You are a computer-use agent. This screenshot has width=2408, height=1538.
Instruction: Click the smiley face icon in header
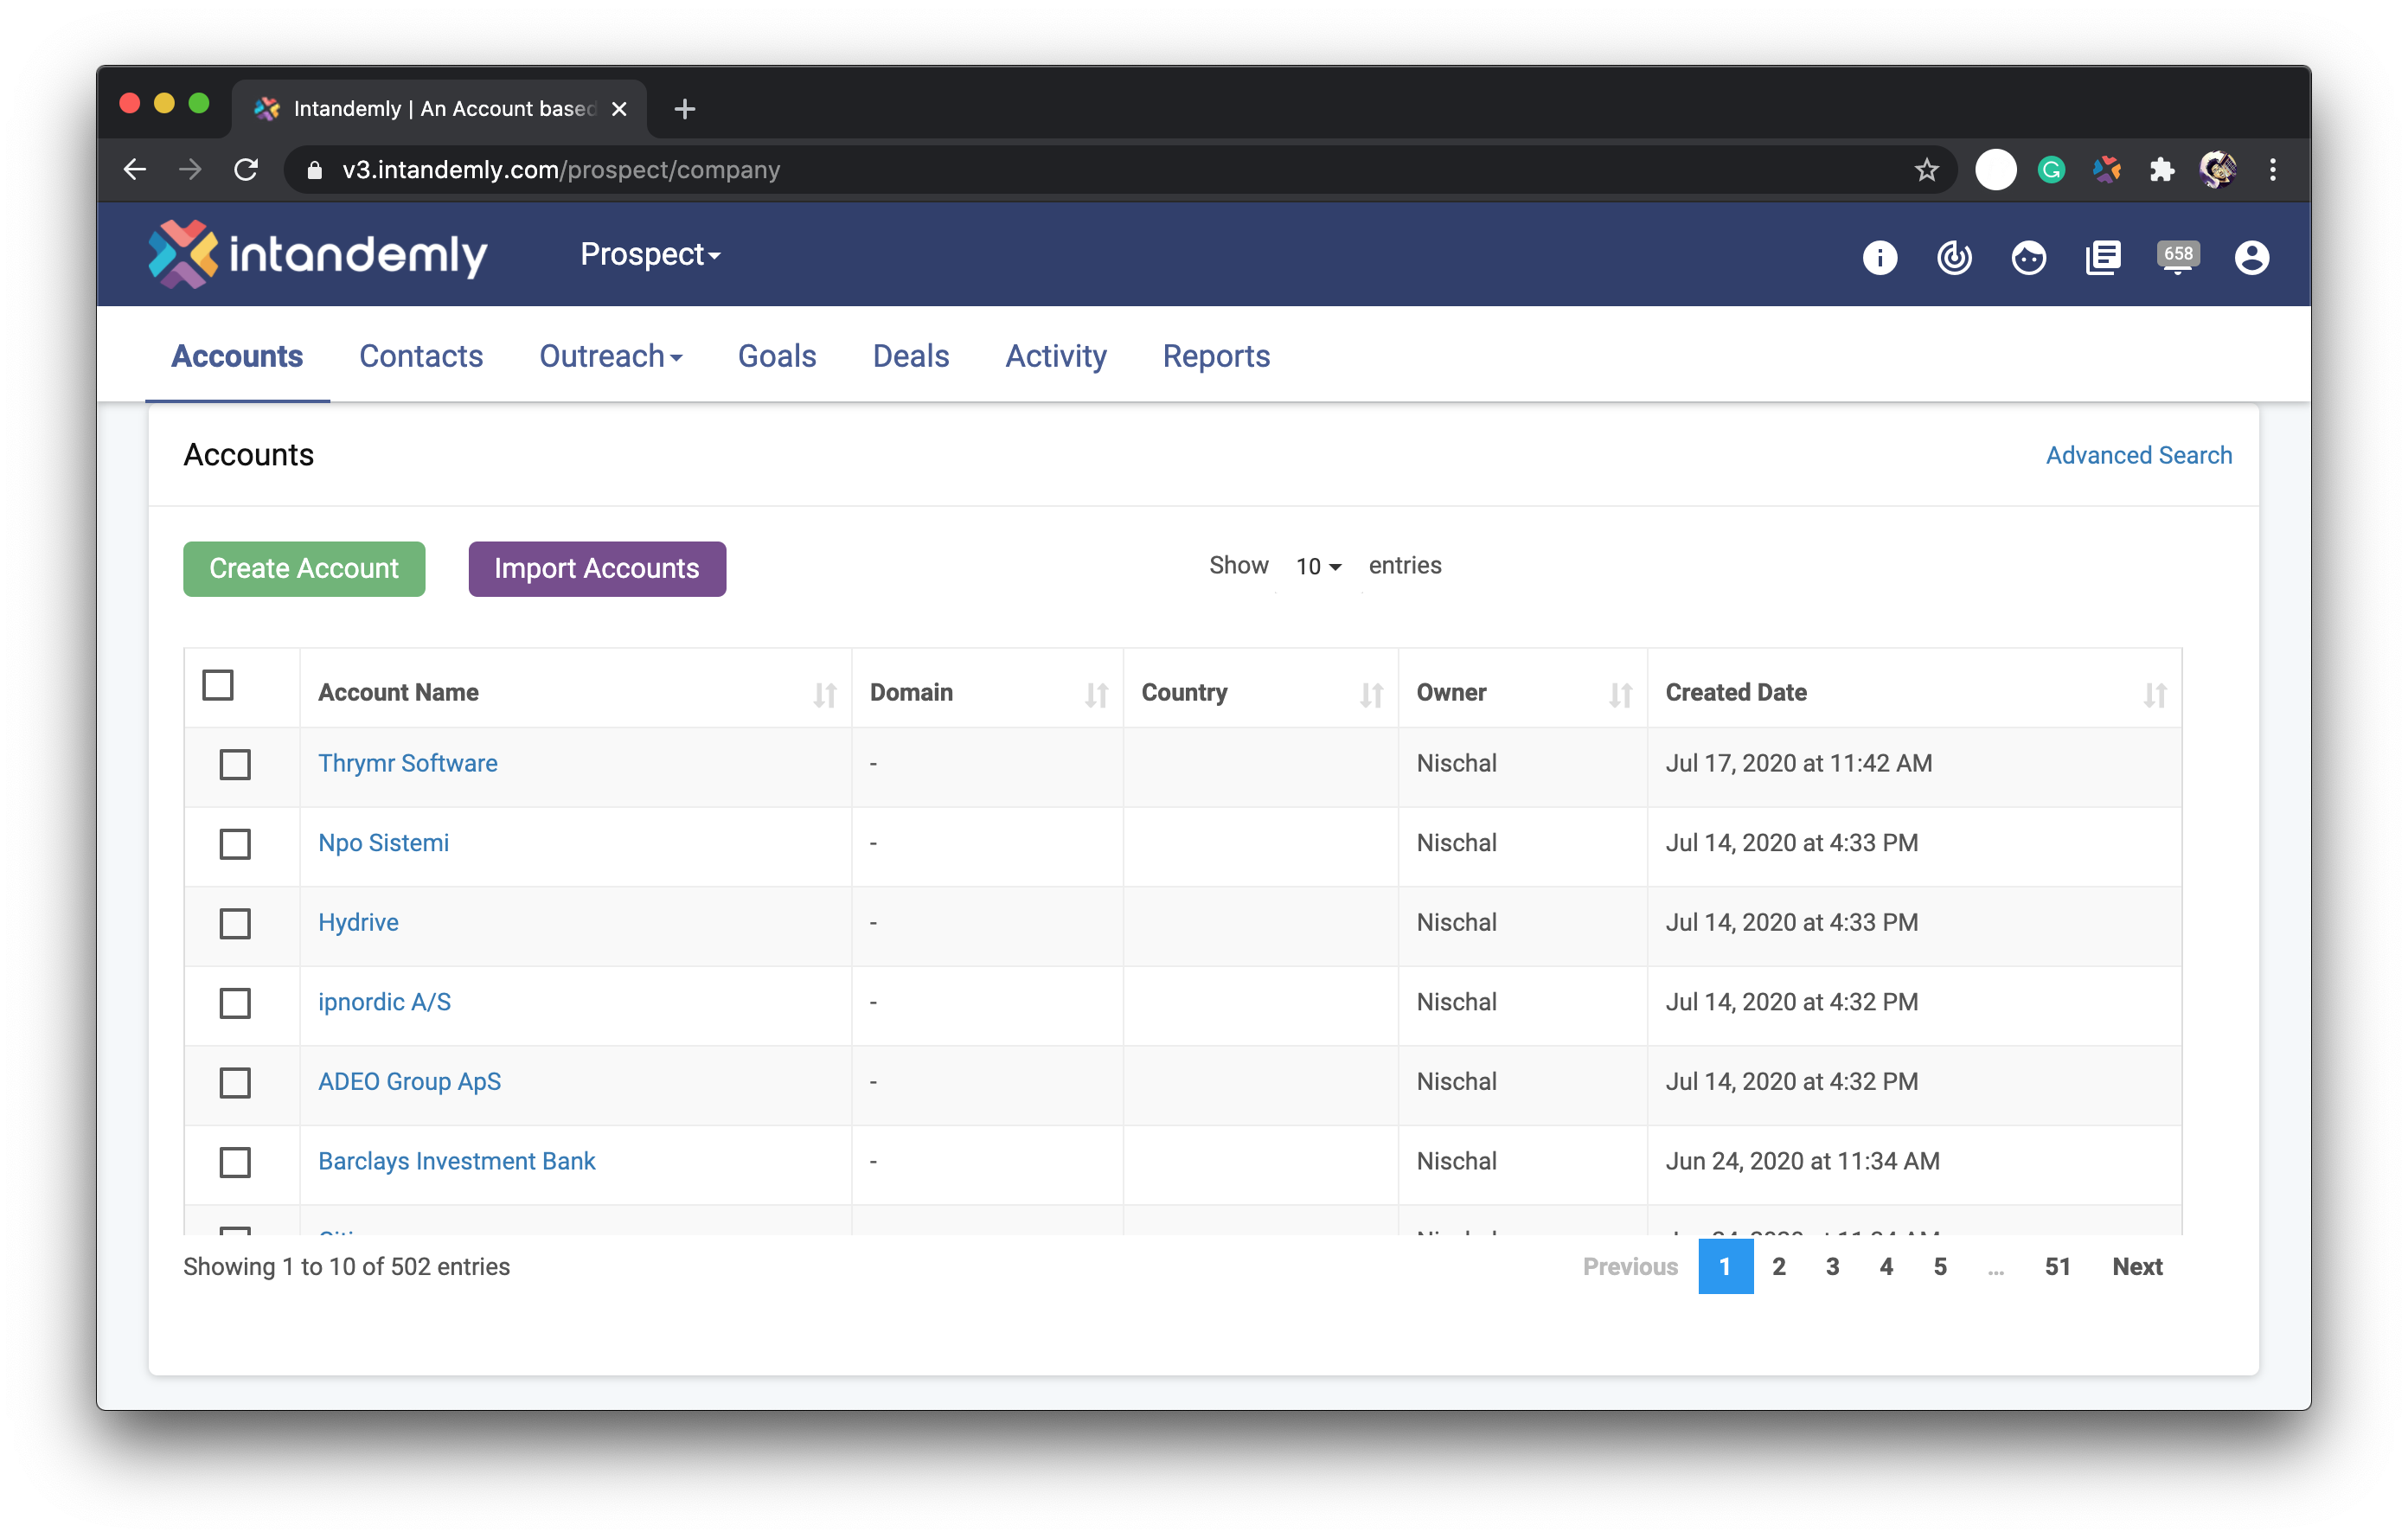(2028, 257)
